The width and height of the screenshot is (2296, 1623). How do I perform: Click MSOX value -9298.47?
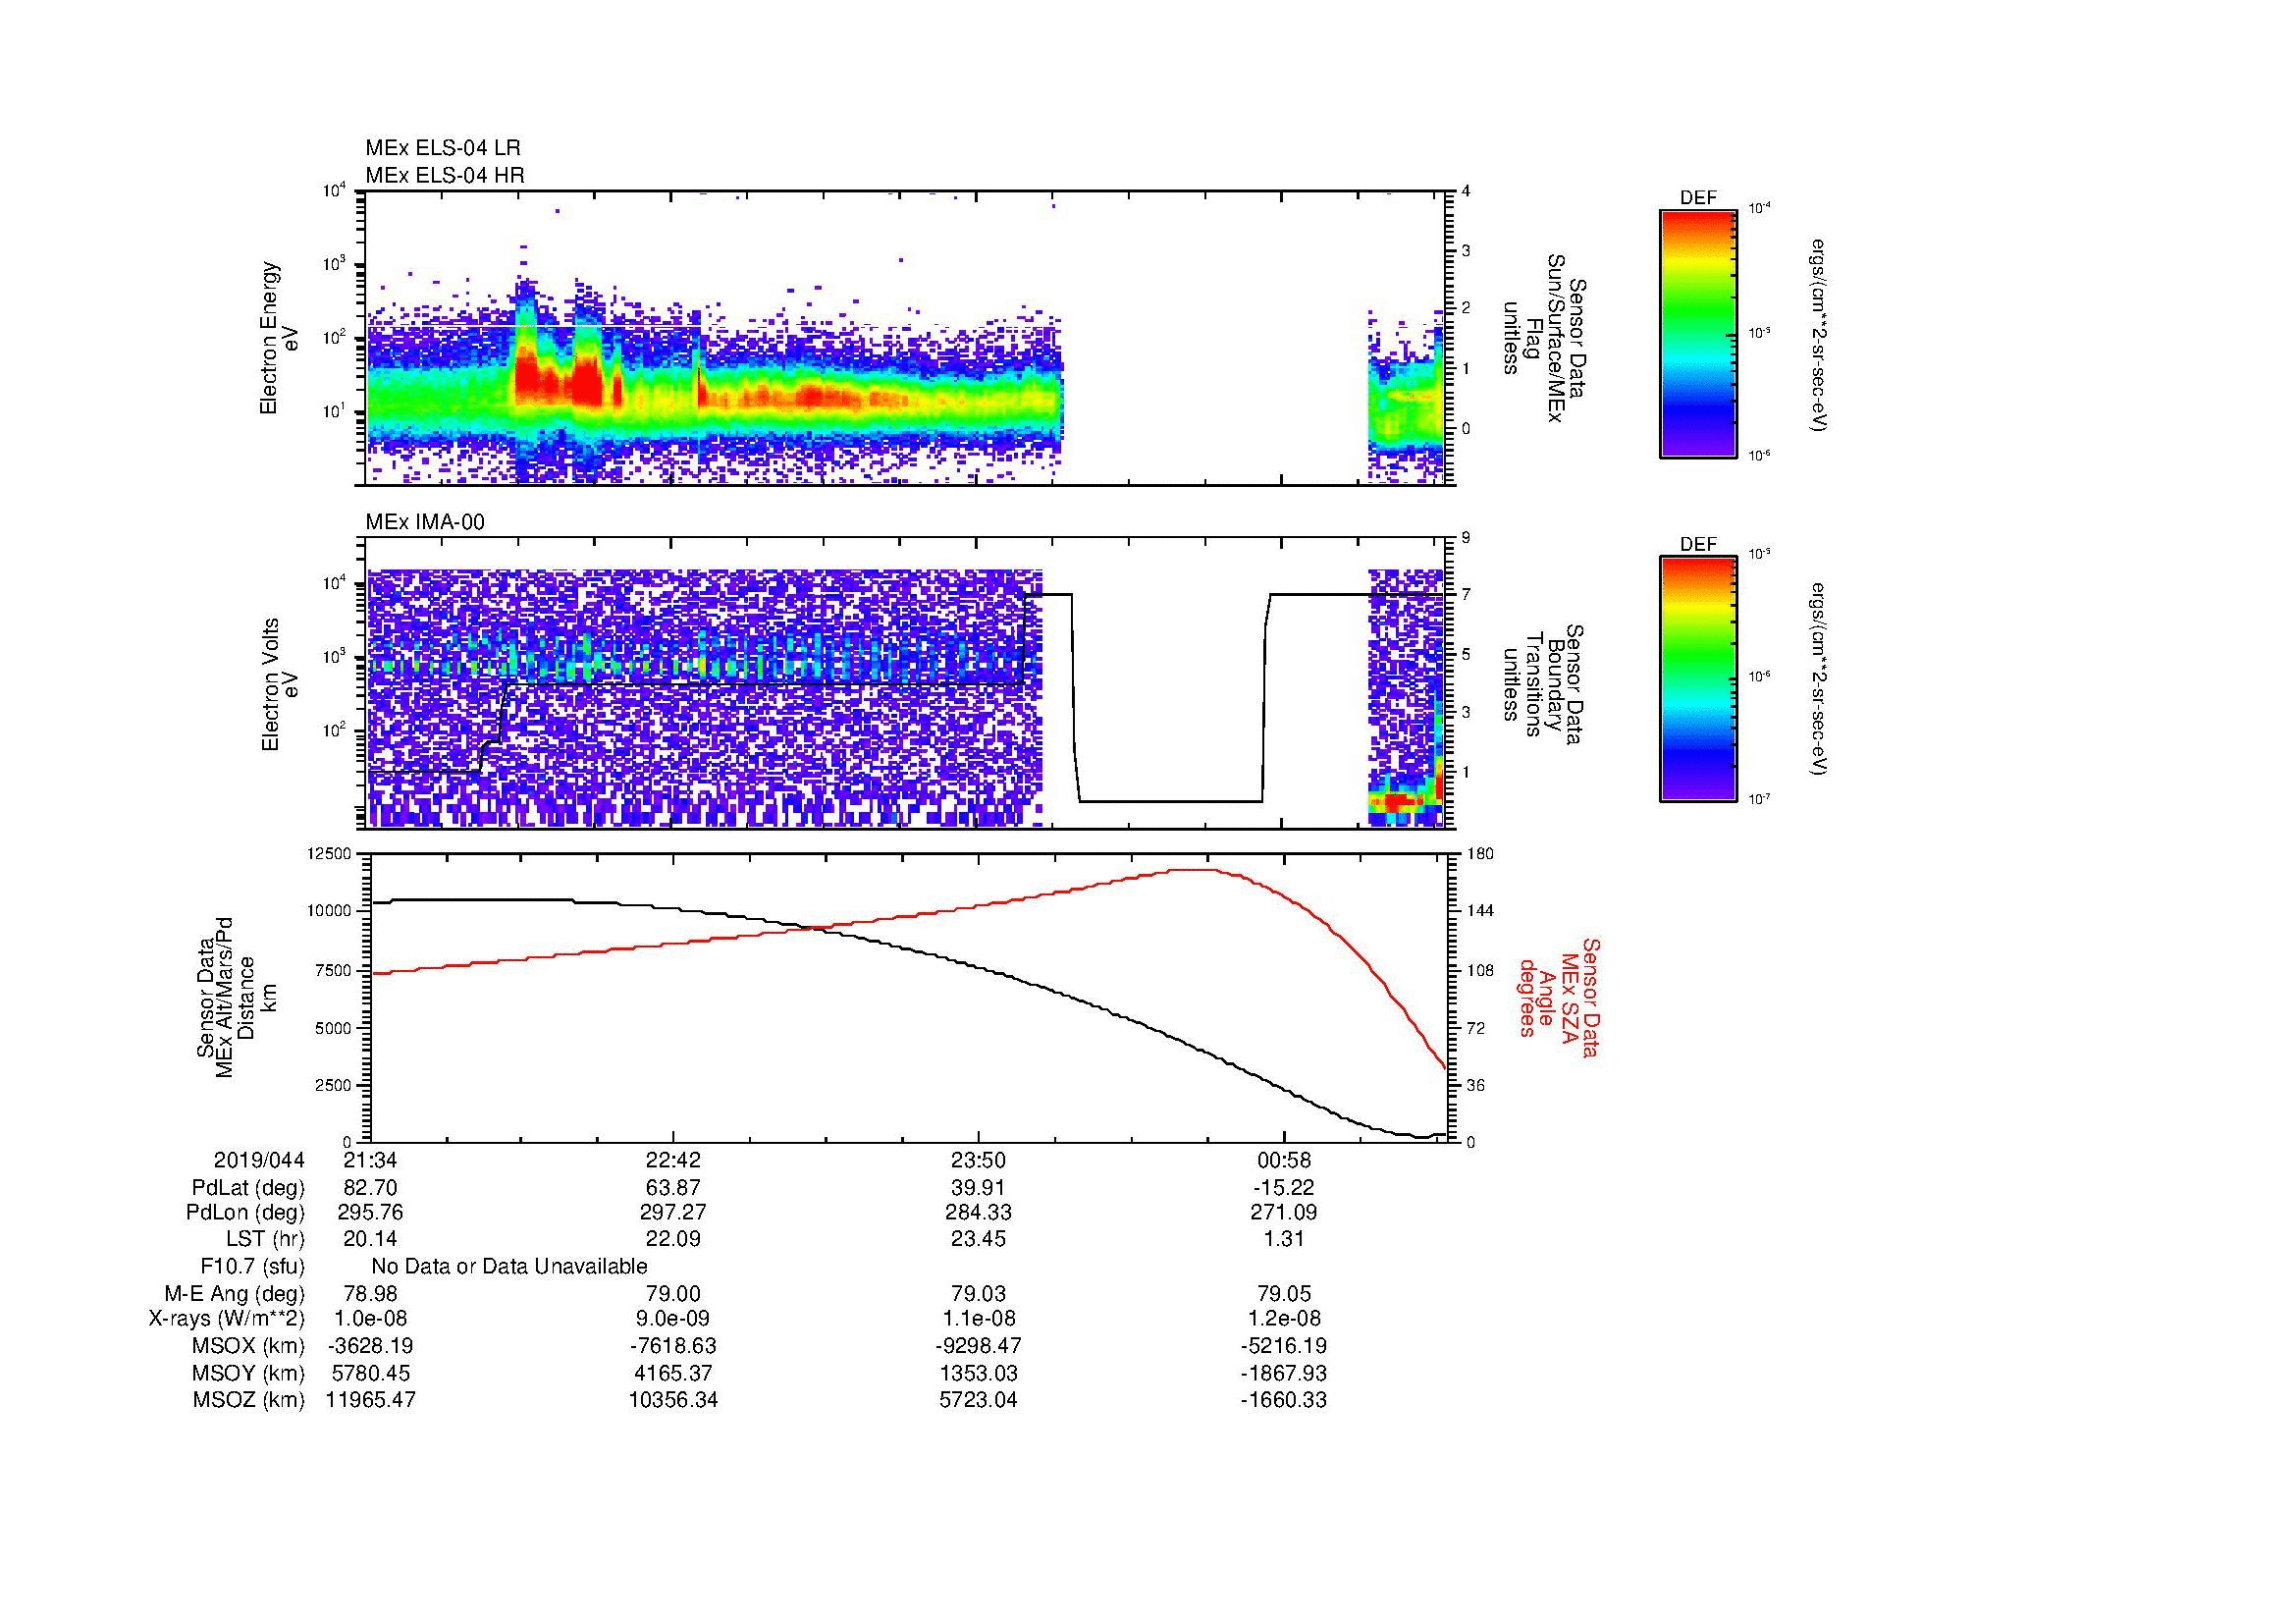(978, 1346)
